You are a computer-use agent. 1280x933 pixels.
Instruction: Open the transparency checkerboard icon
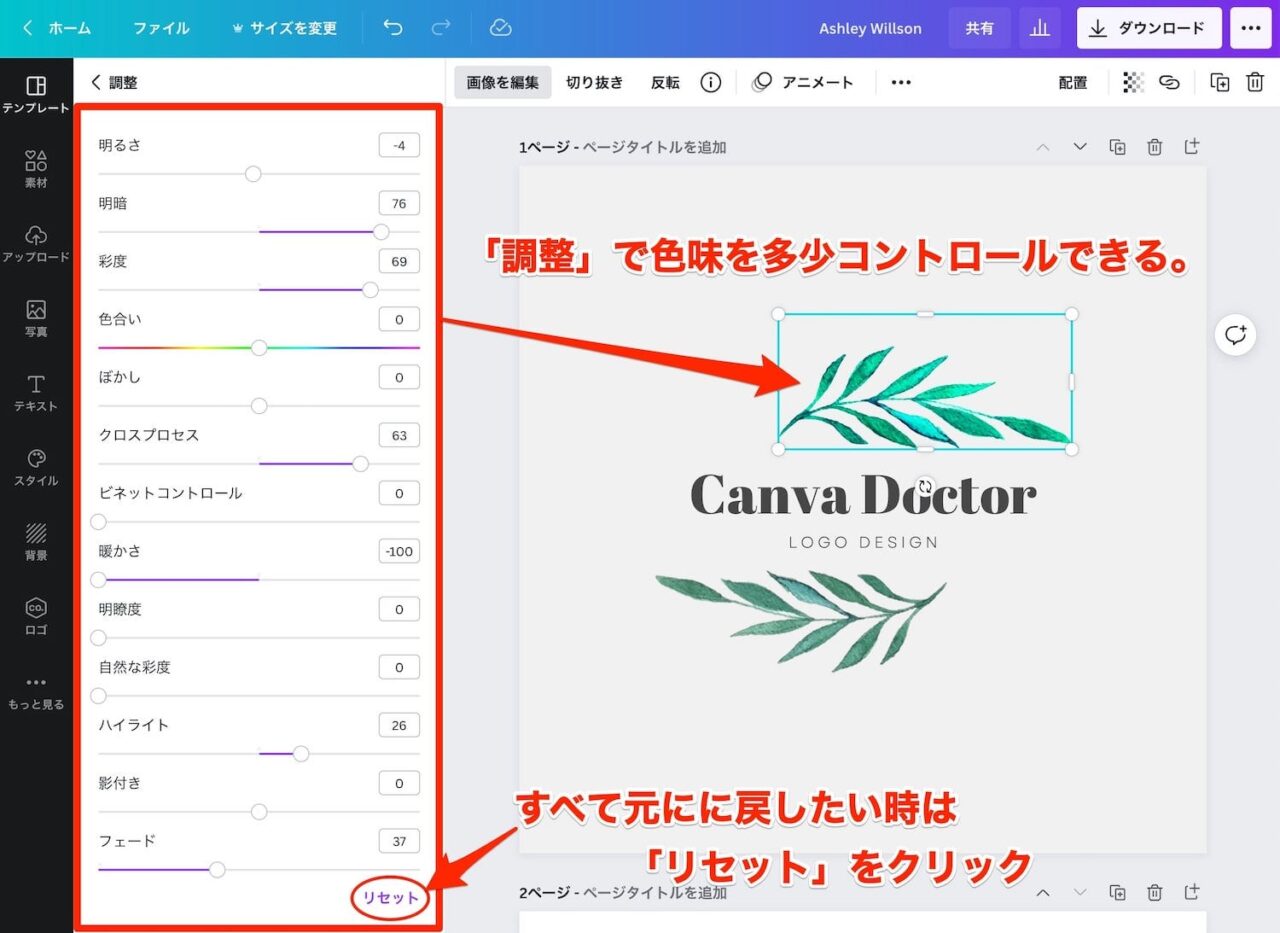pos(1133,82)
